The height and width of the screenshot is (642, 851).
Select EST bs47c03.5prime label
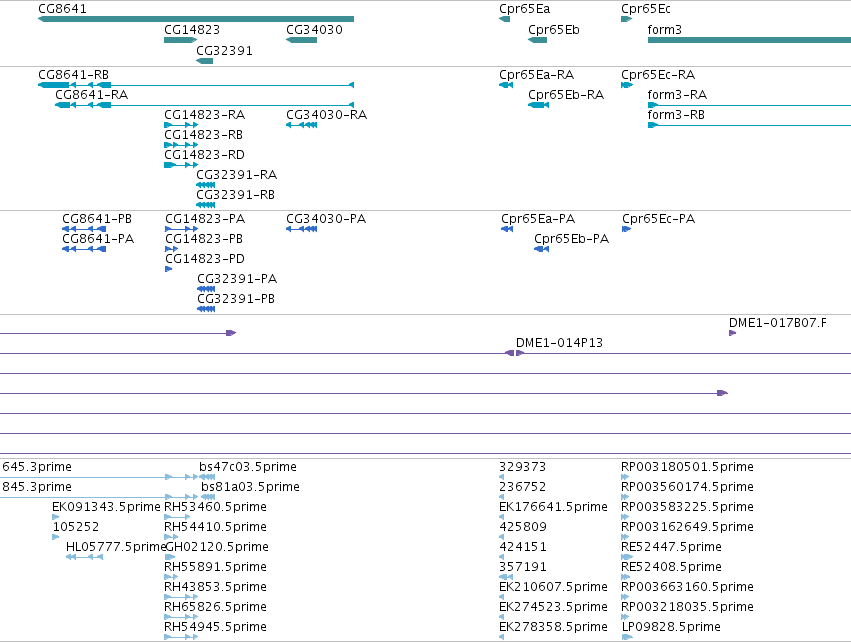[248, 467]
